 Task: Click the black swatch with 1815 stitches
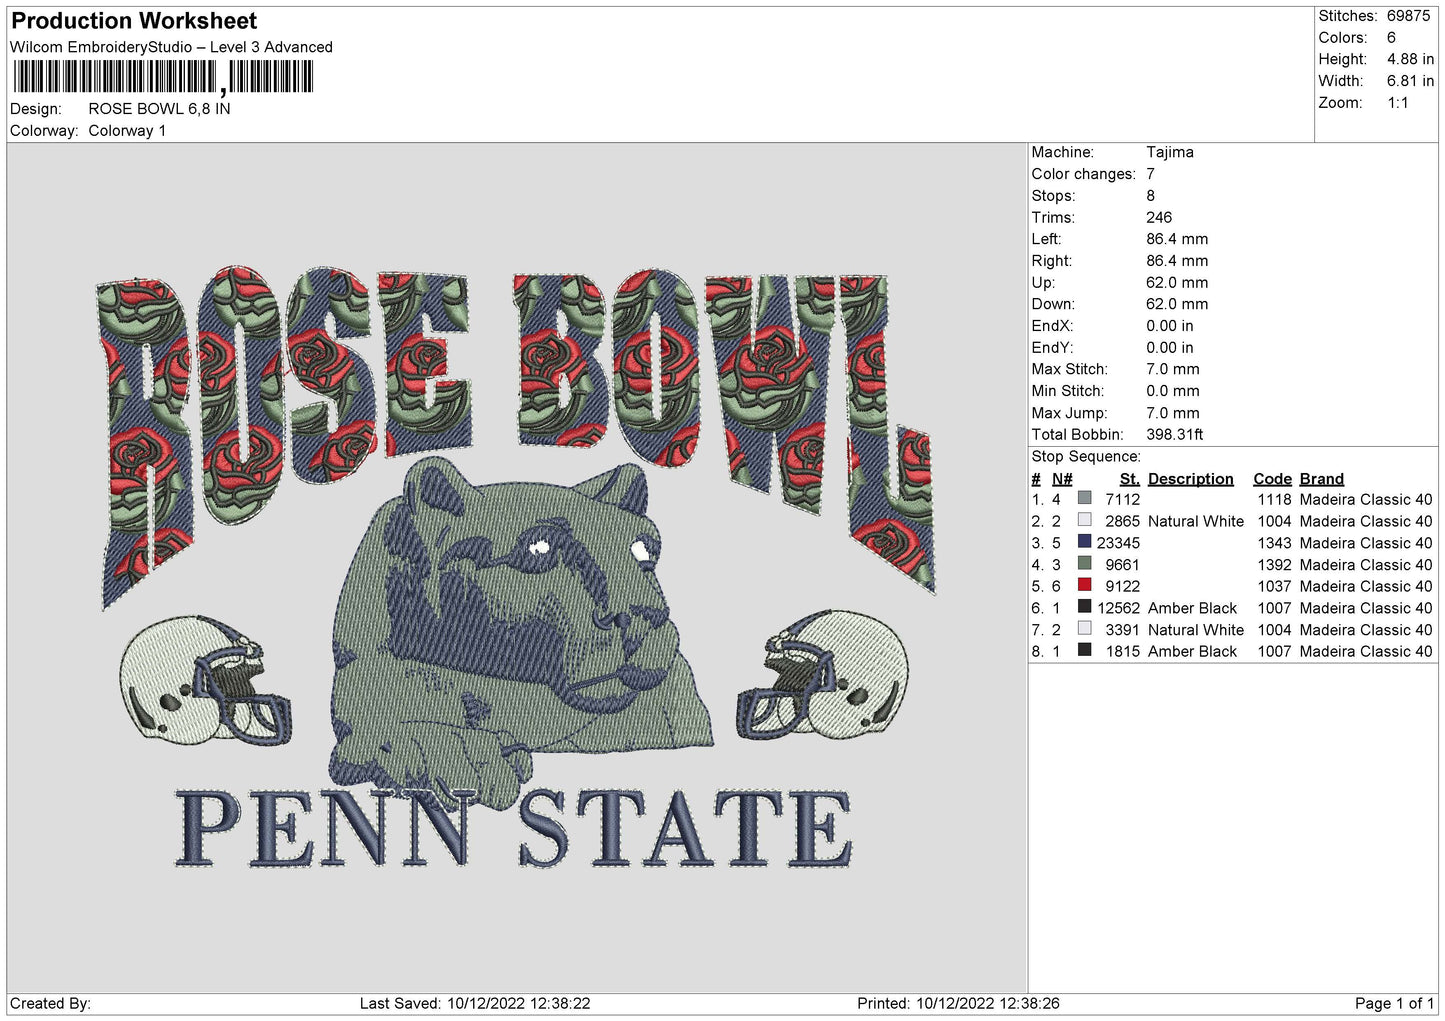(x=1084, y=650)
